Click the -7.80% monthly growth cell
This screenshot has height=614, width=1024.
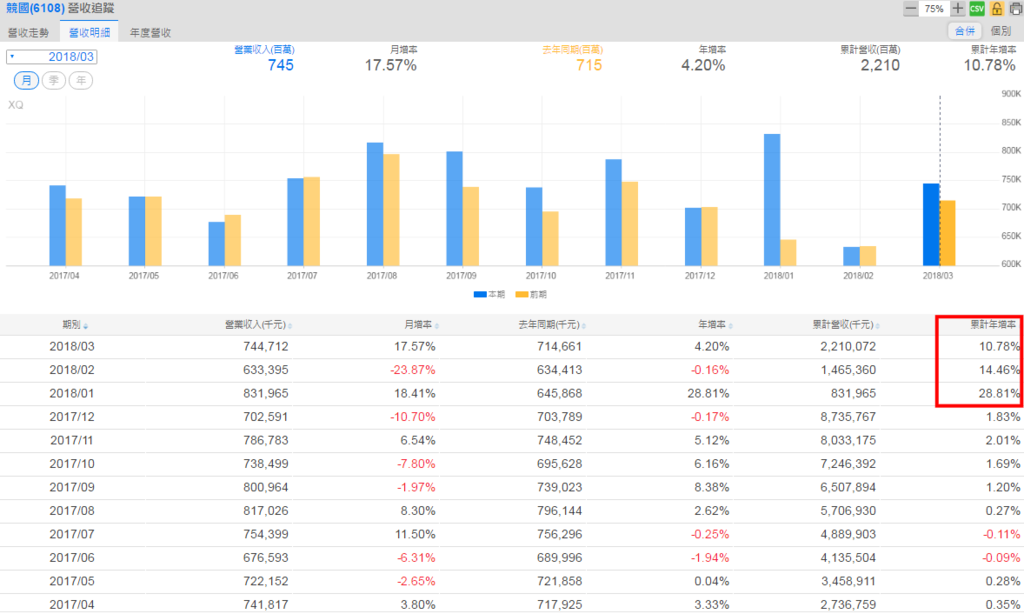[x=416, y=464]
